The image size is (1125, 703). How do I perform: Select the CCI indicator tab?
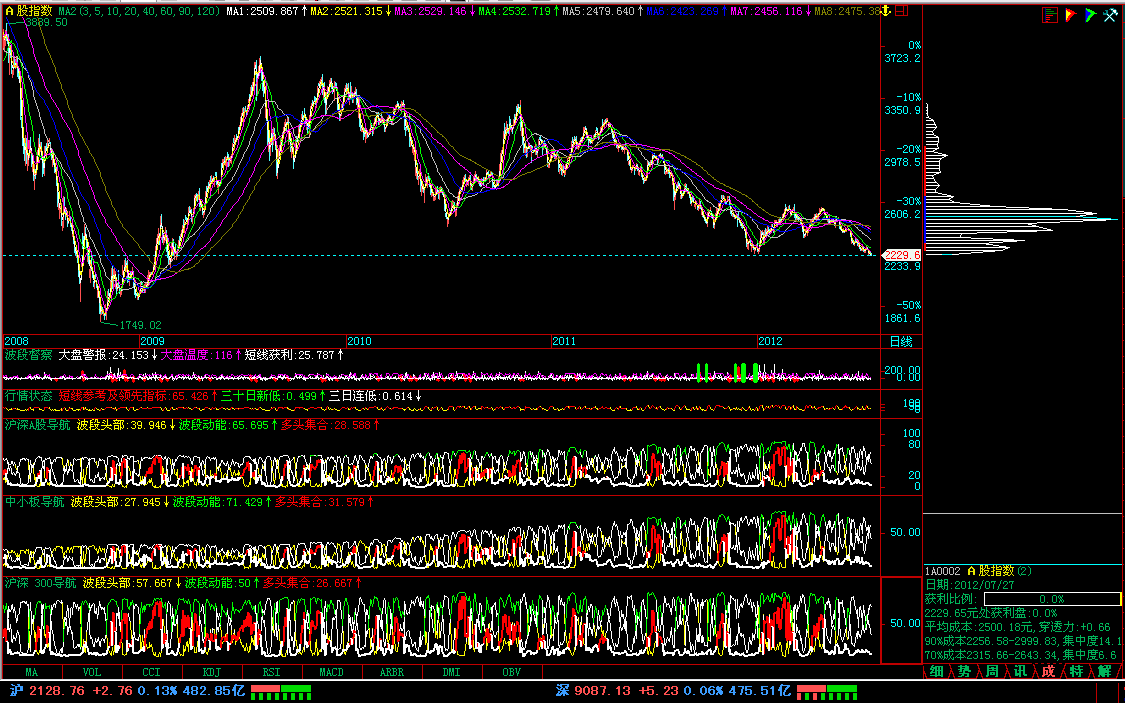click(151, 672)
